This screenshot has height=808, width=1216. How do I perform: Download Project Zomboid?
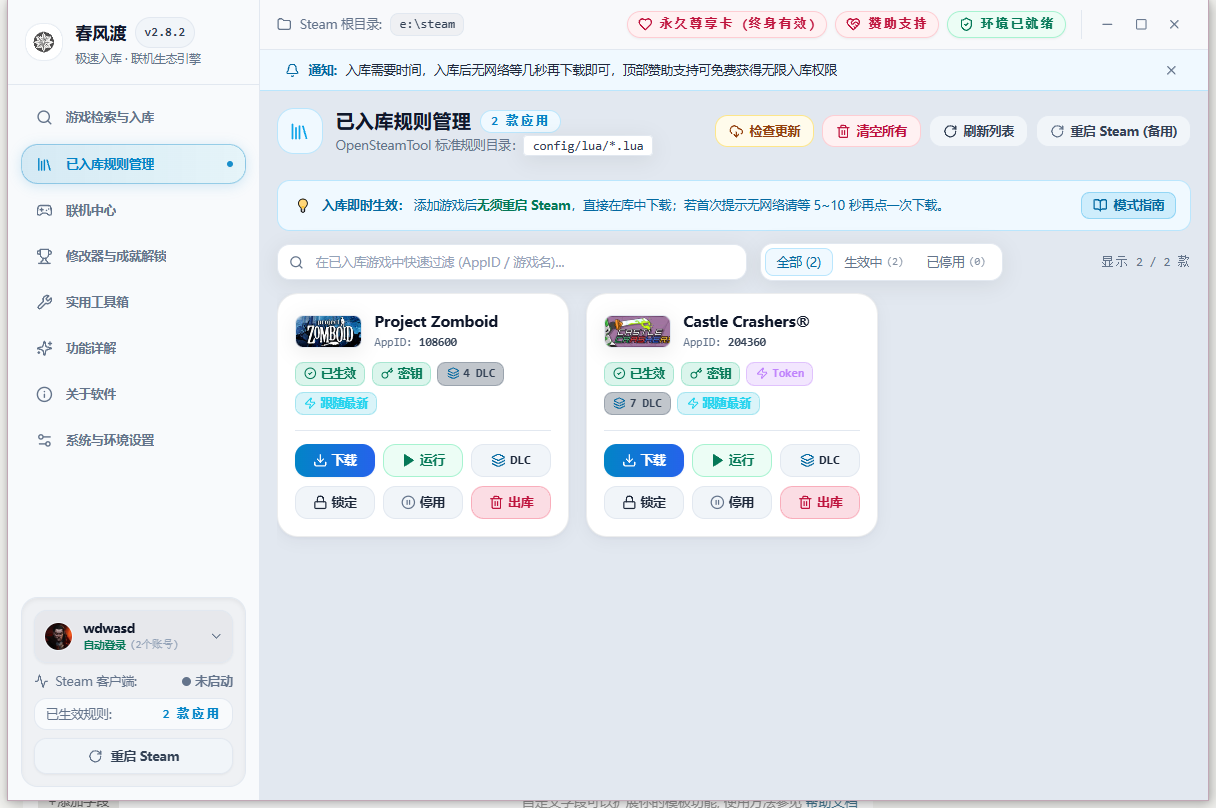tap(335, 460)
